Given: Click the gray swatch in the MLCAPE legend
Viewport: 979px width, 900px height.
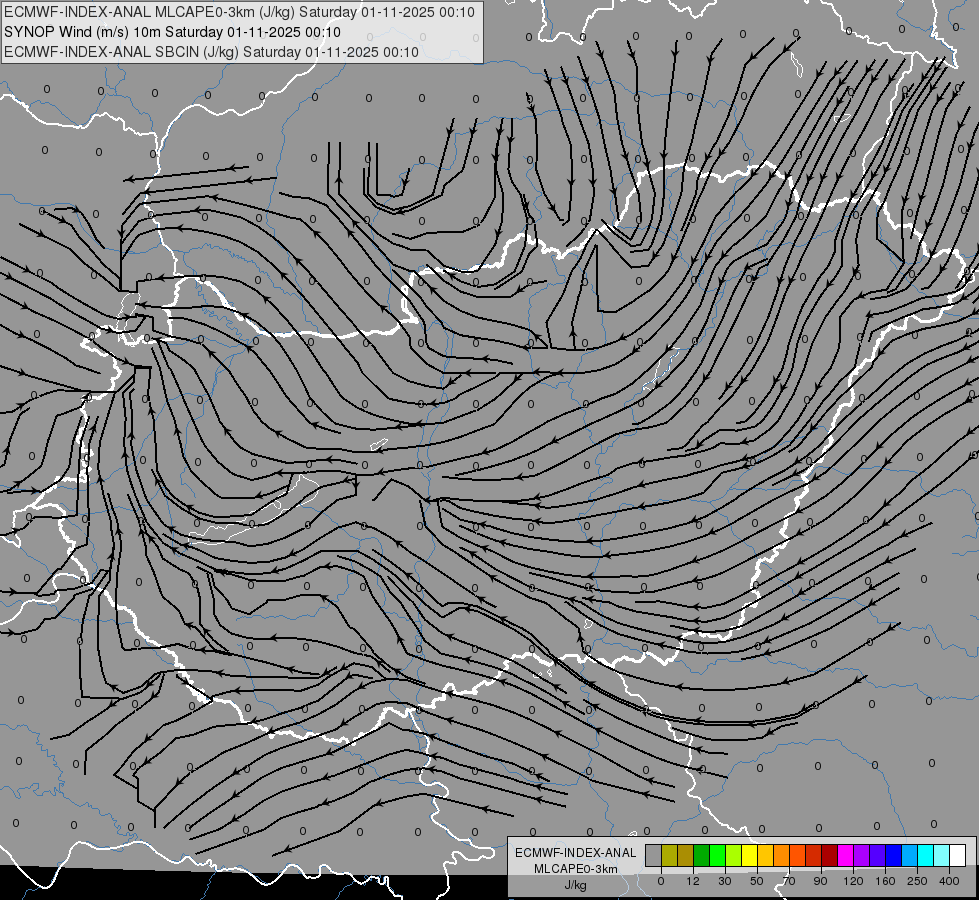Looking at the screenshot, I should (654, 855).
